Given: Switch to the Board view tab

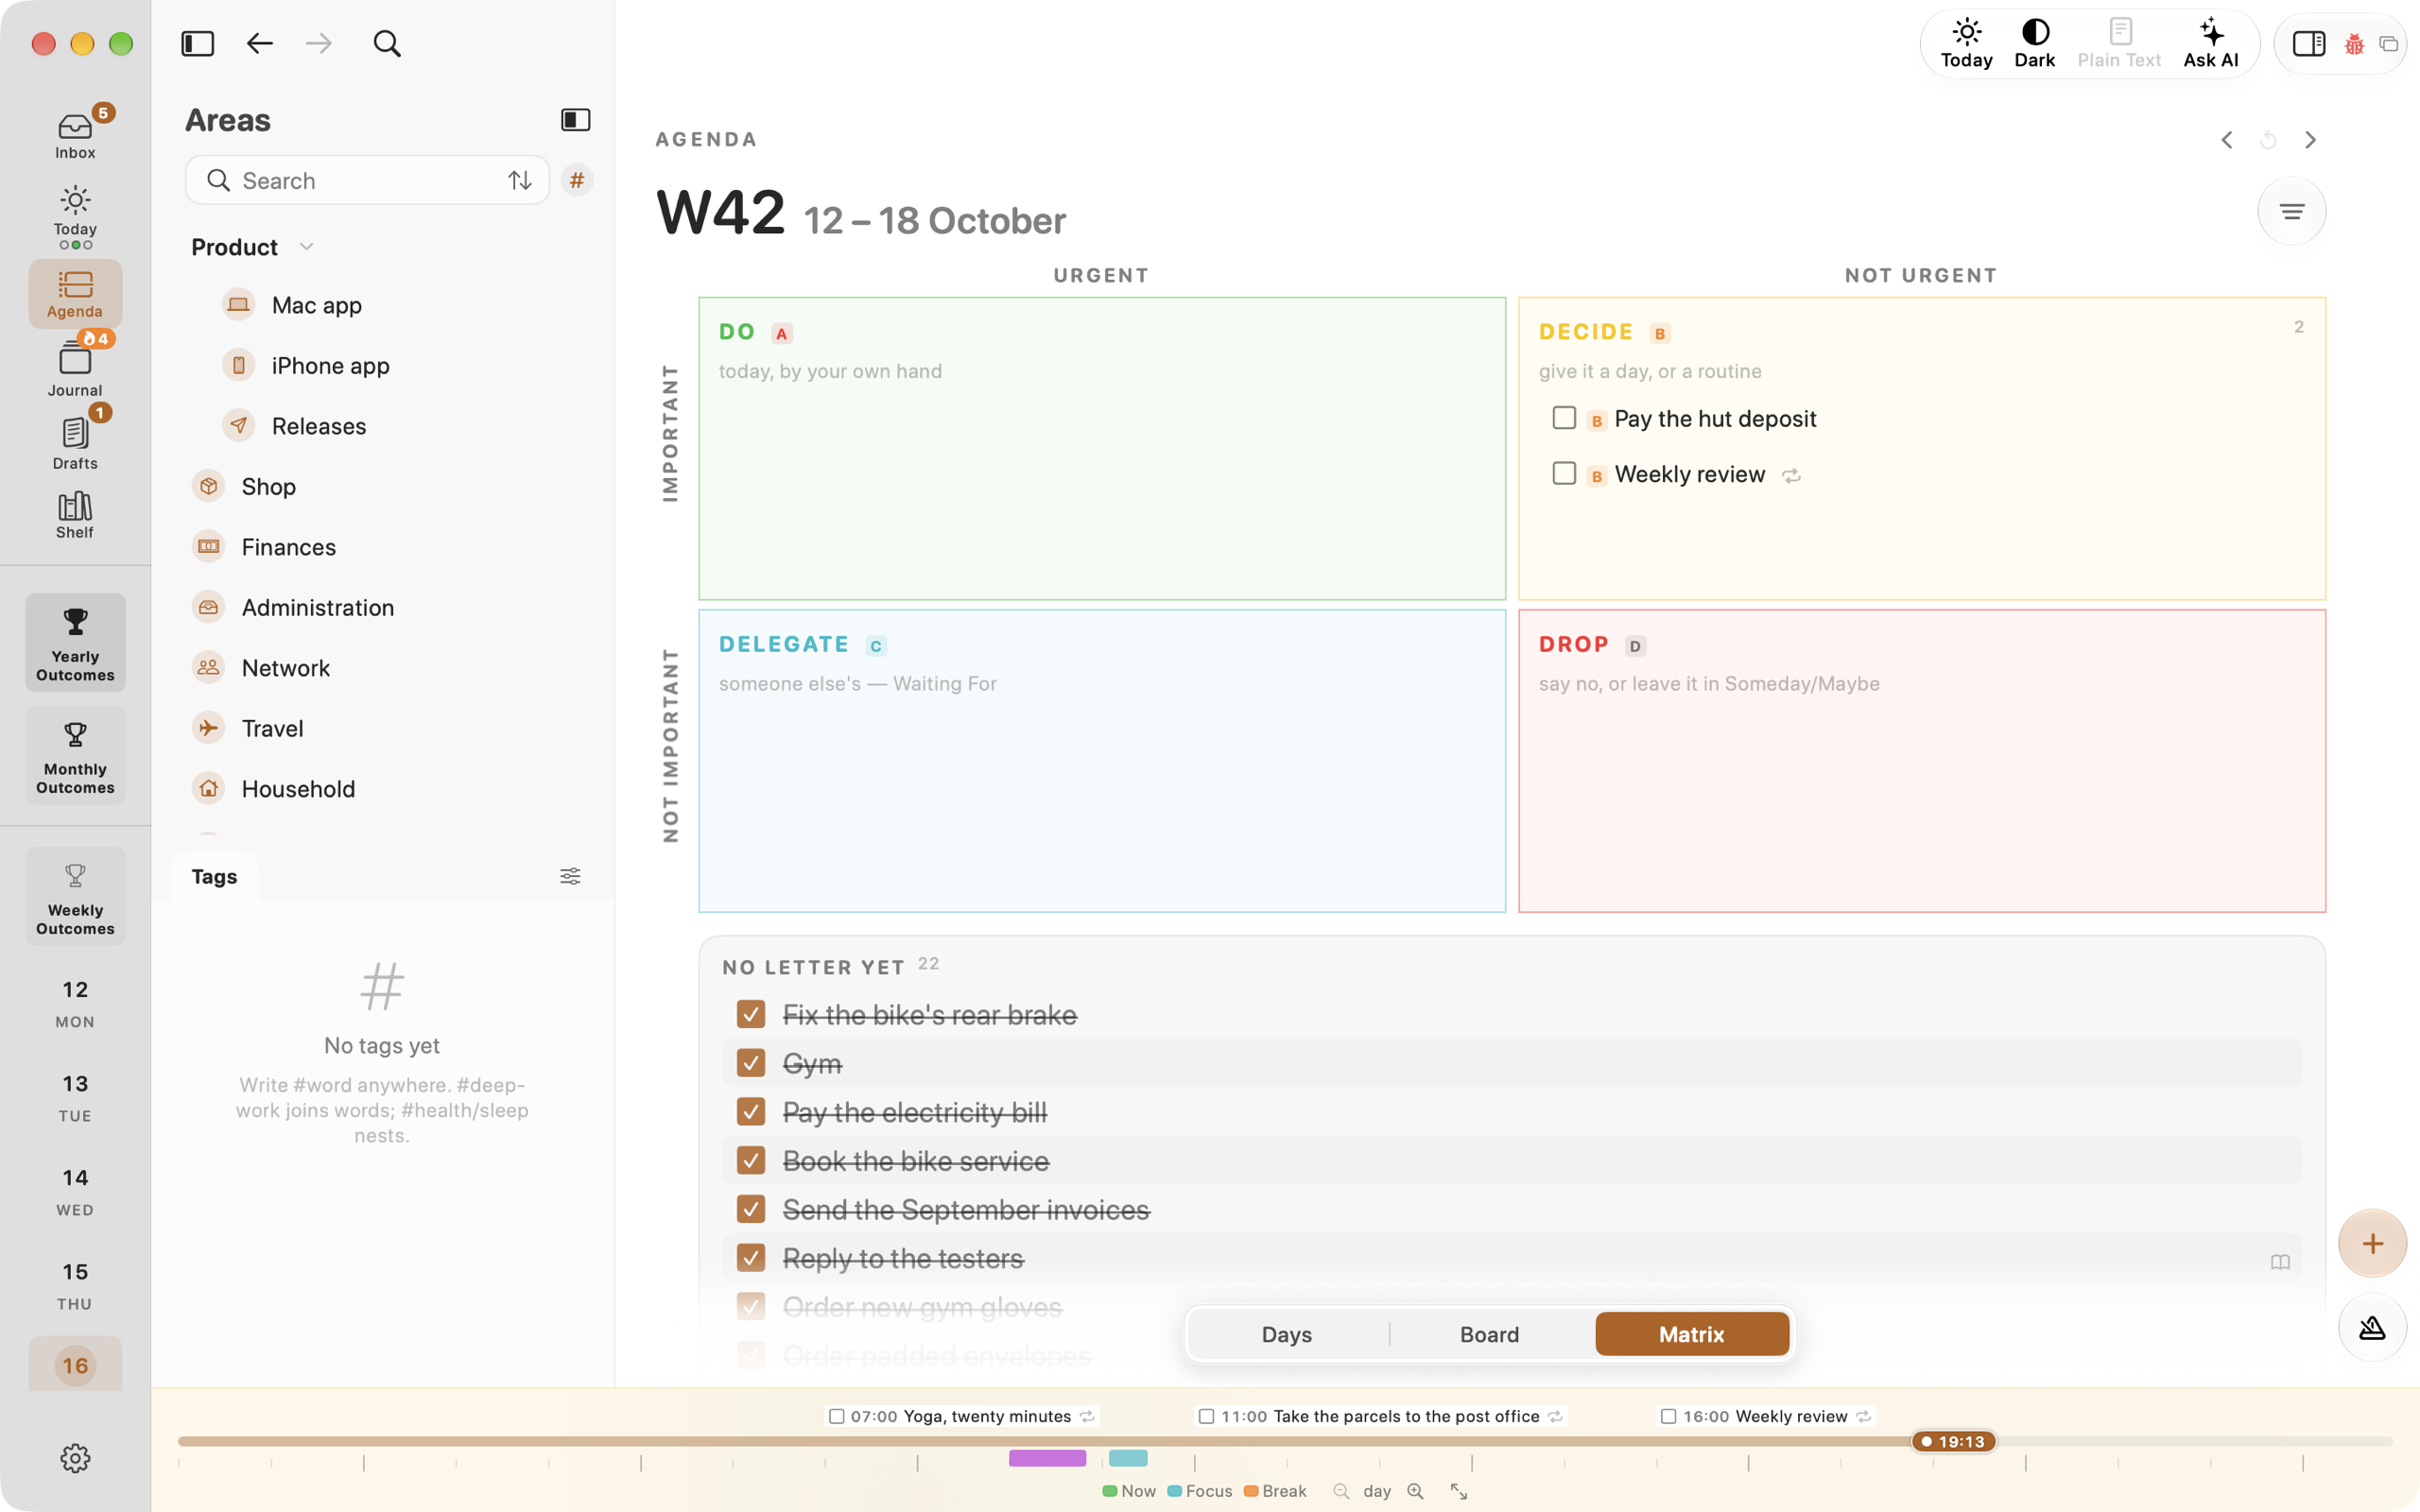Looking at the screenshot, I should tap(1489, 1334).
